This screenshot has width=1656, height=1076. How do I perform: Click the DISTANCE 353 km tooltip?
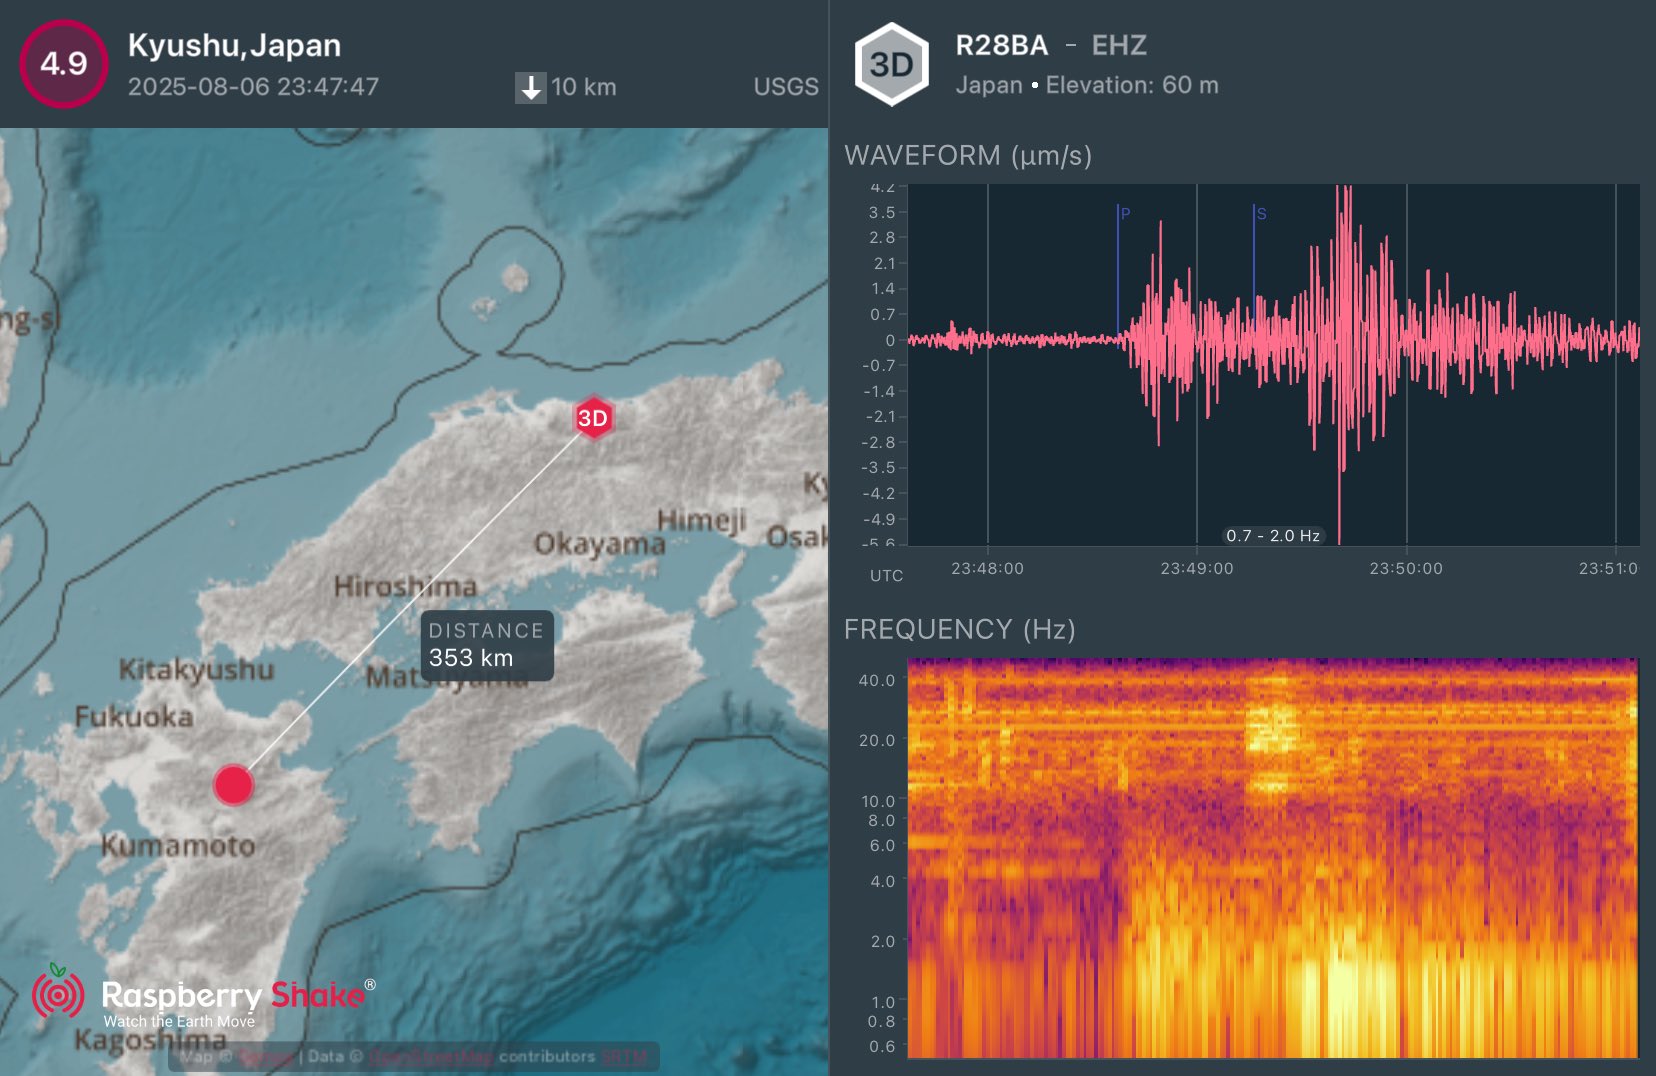[487, 645]
